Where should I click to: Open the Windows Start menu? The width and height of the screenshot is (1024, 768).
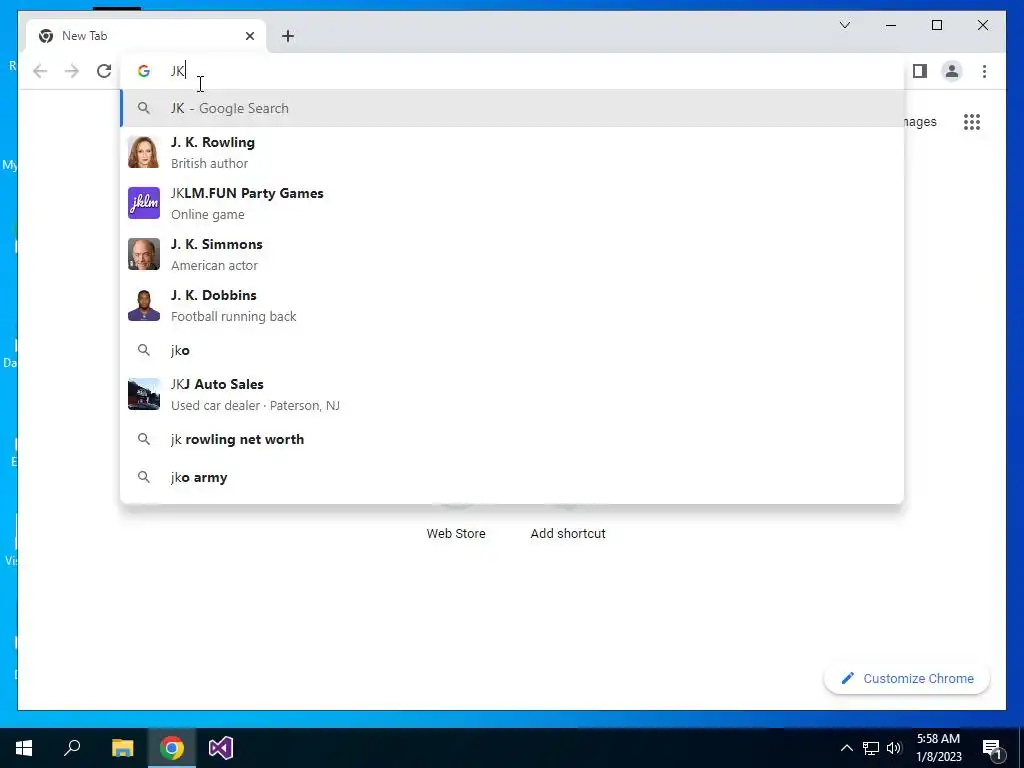24,748
